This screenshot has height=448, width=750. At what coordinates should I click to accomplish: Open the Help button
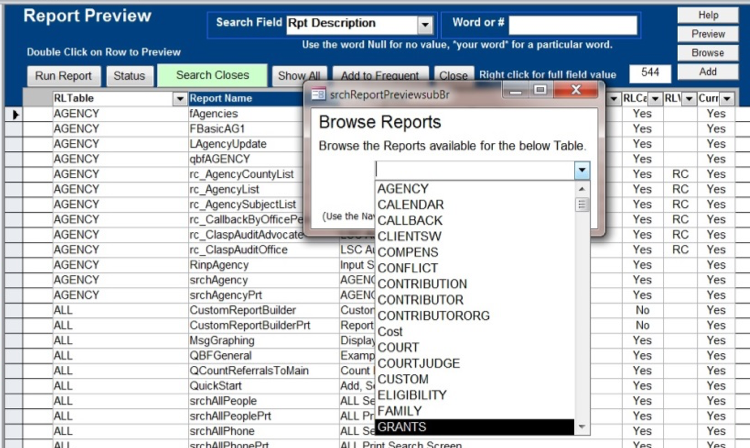(x=708, y=15)
